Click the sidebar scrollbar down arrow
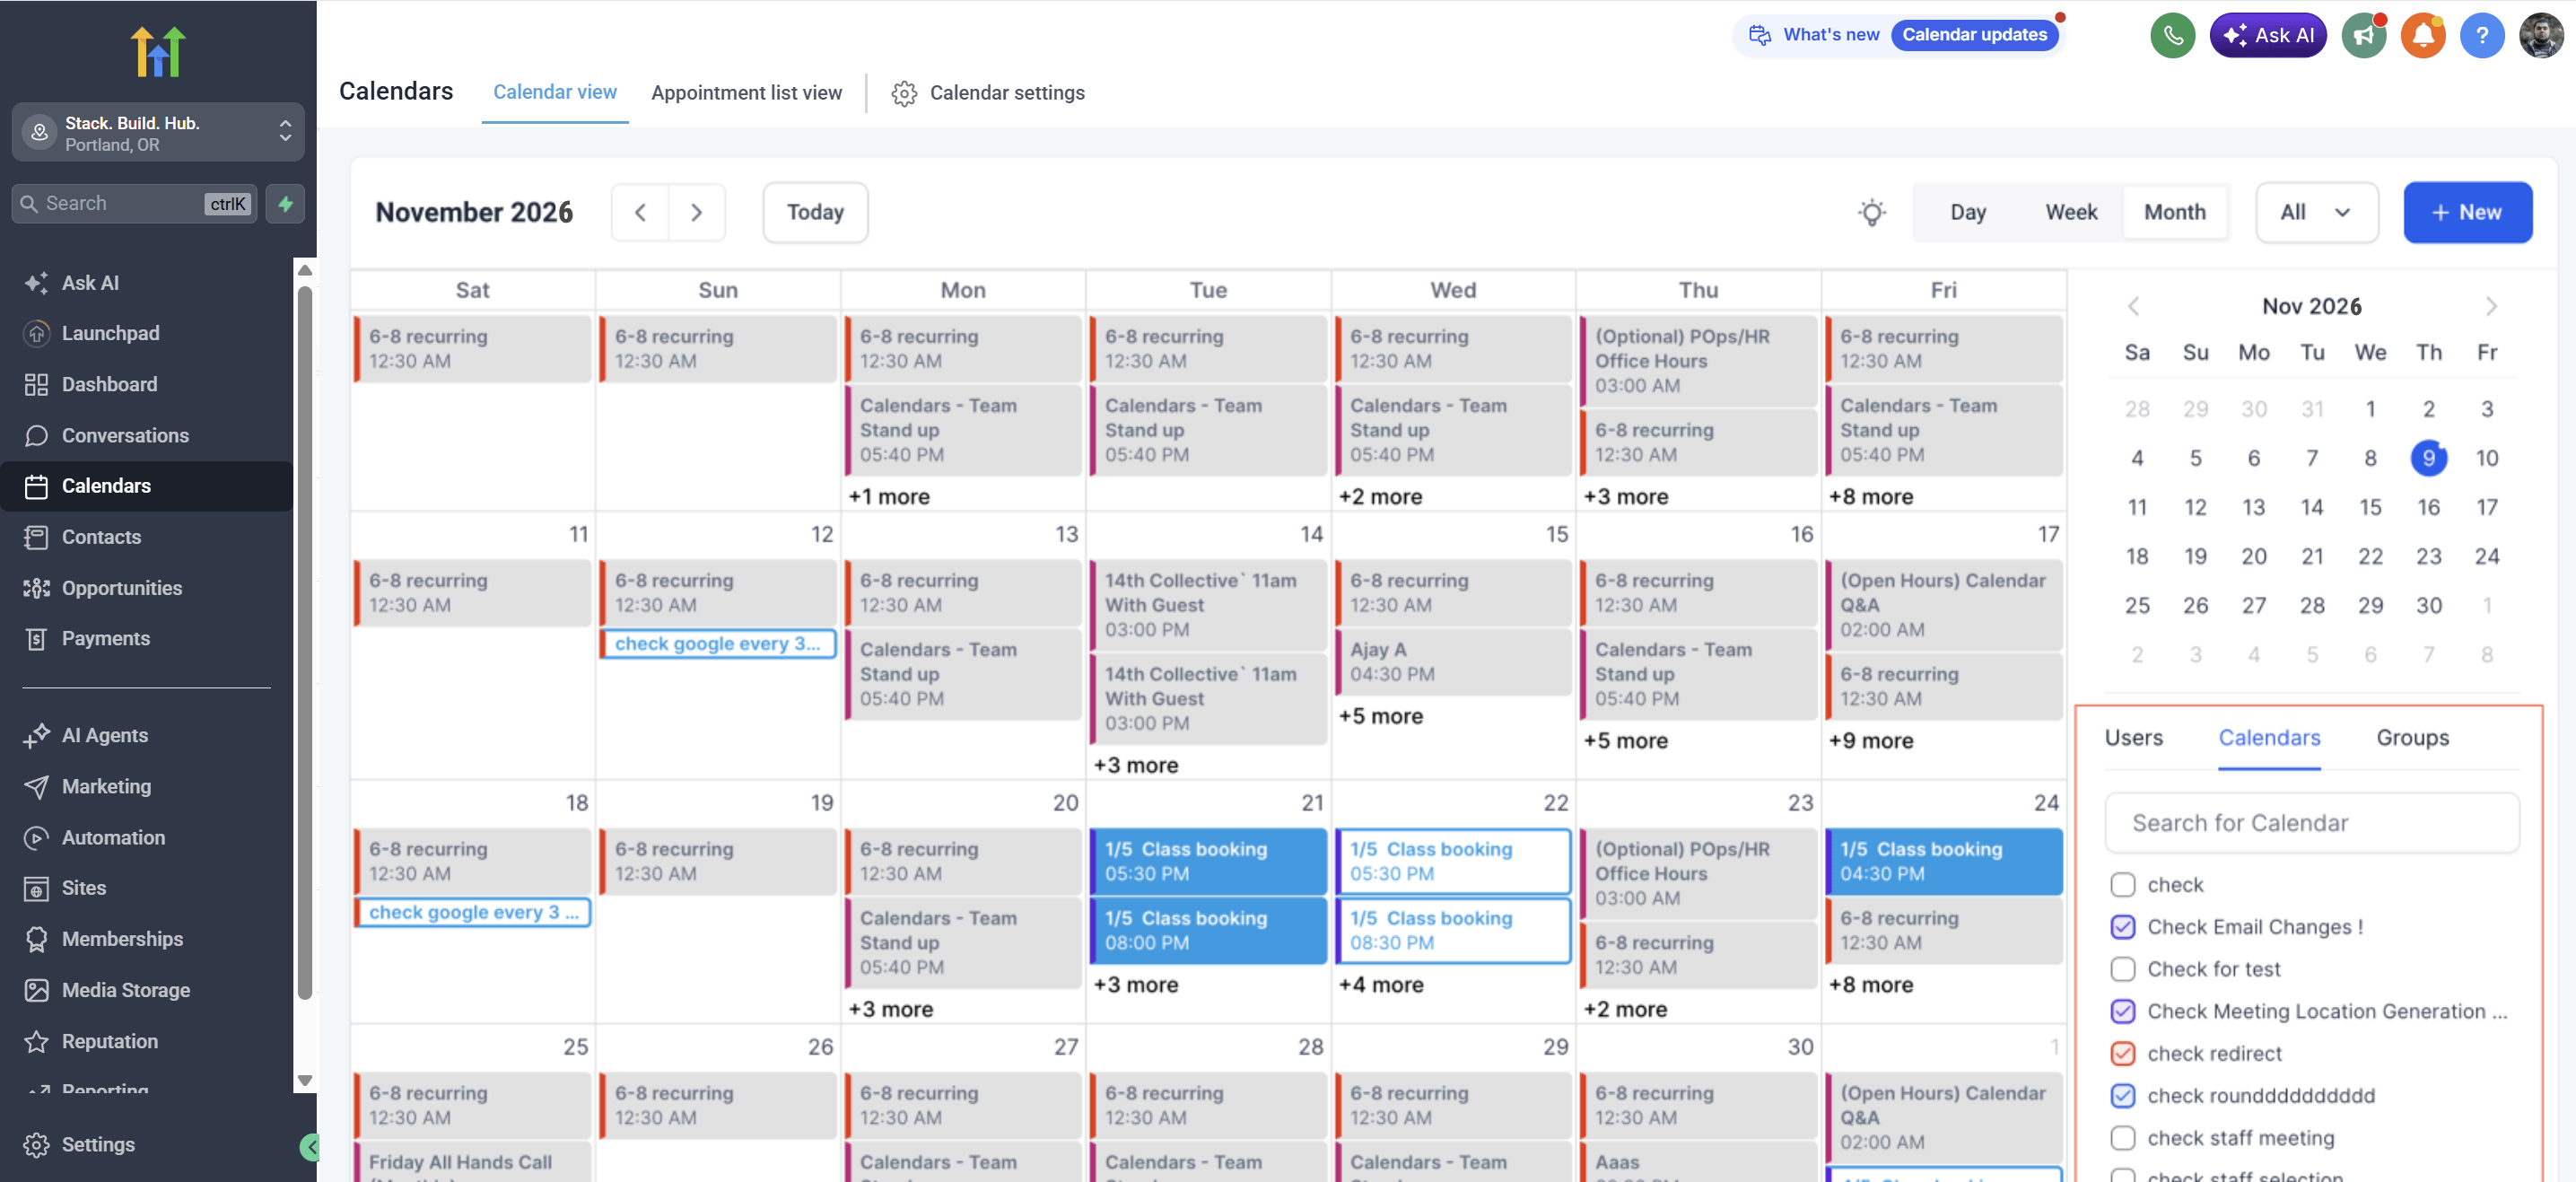This screenshot has width=2576, height=1182. [x=305, y=1080]
